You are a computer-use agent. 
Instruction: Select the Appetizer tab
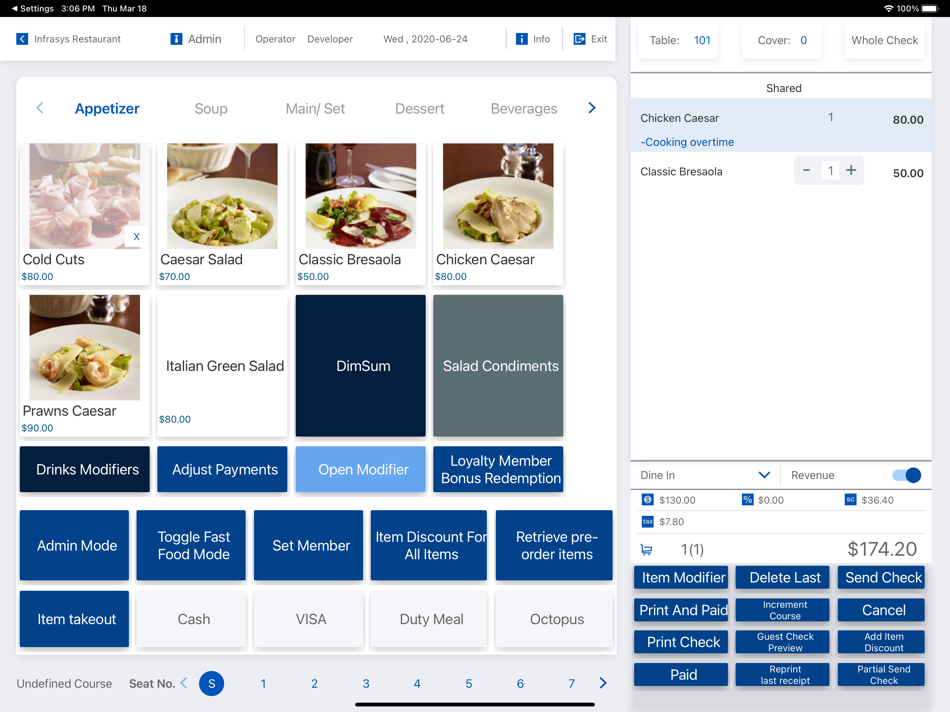[x=107, y=108]
